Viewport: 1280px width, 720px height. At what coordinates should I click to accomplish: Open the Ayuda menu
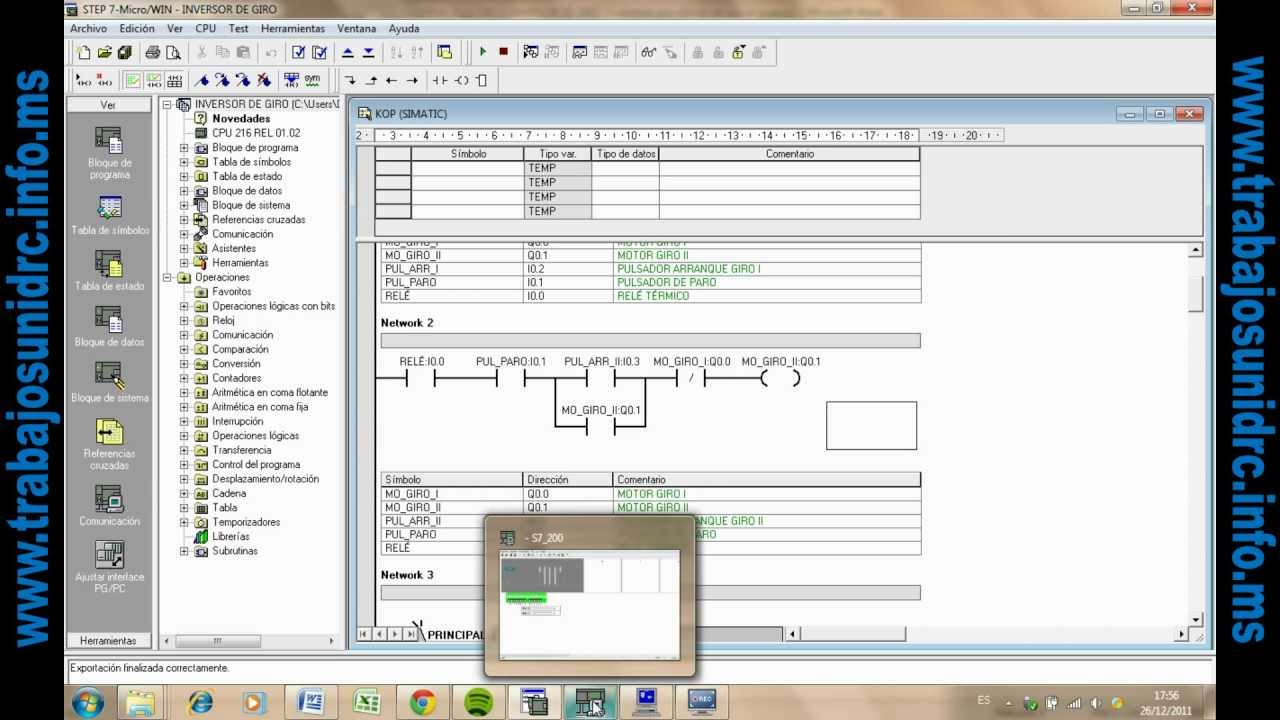pos(404,29)
